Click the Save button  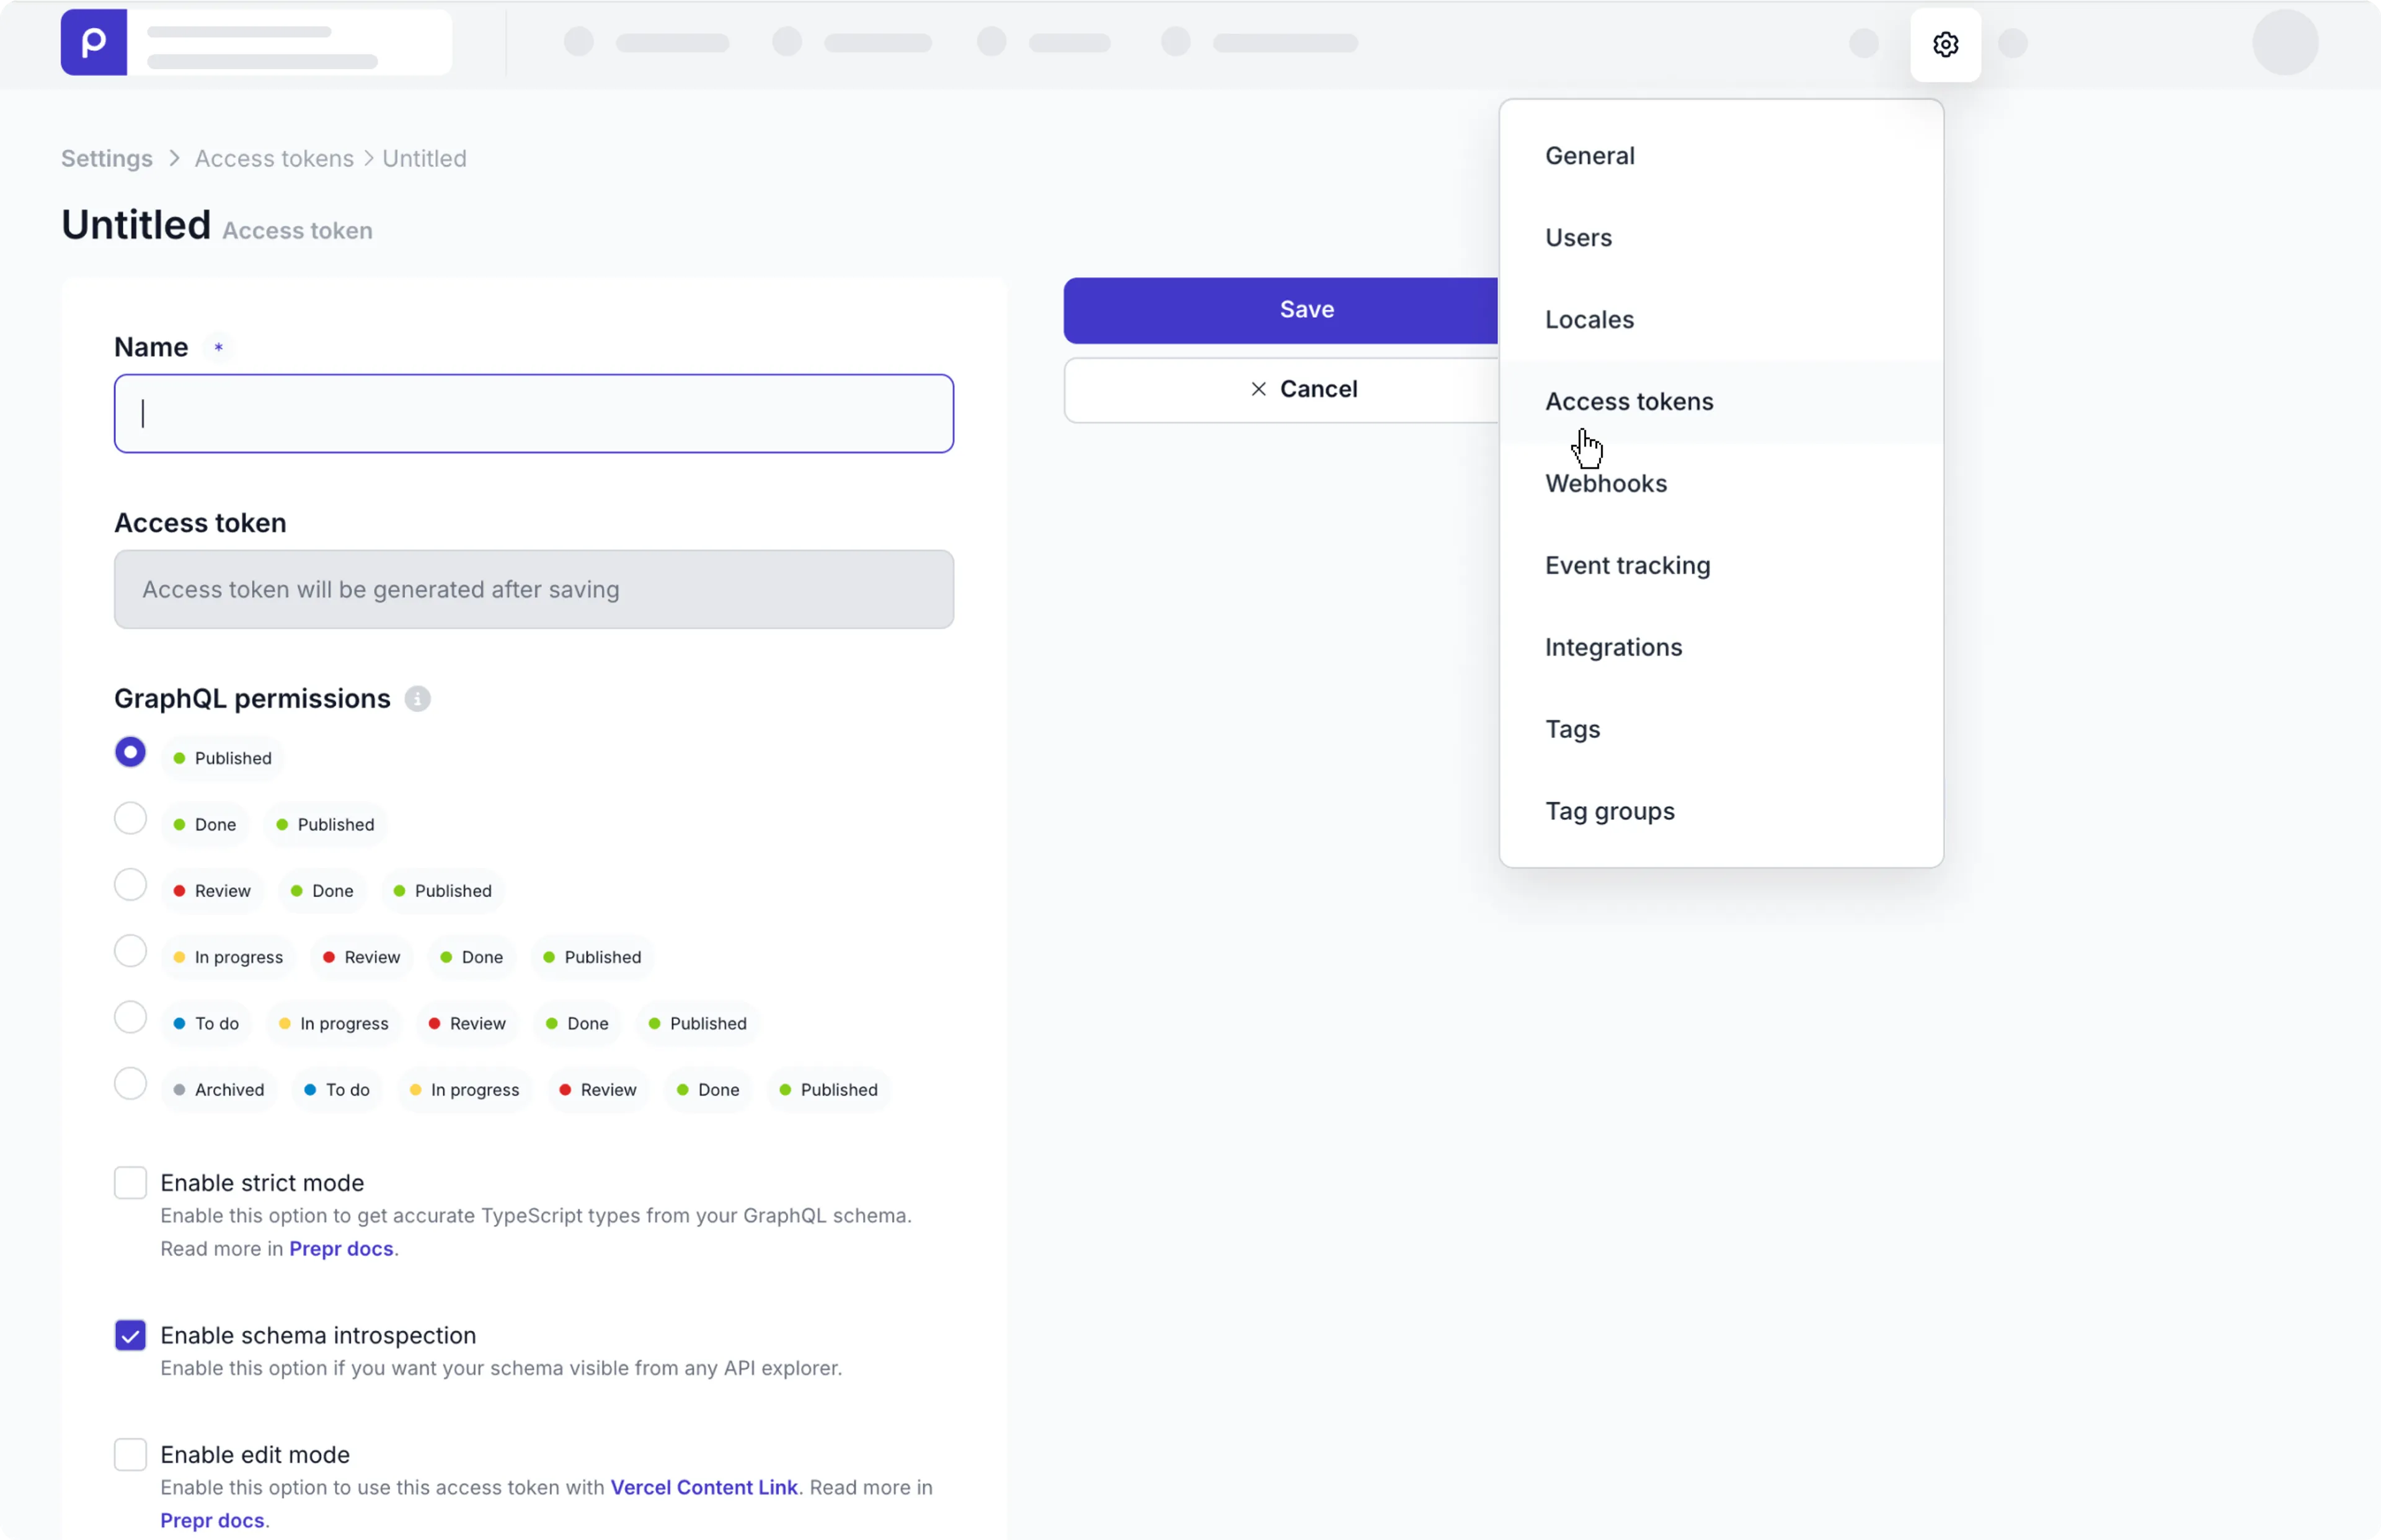pyautogui.click(x=1306, y=309)
